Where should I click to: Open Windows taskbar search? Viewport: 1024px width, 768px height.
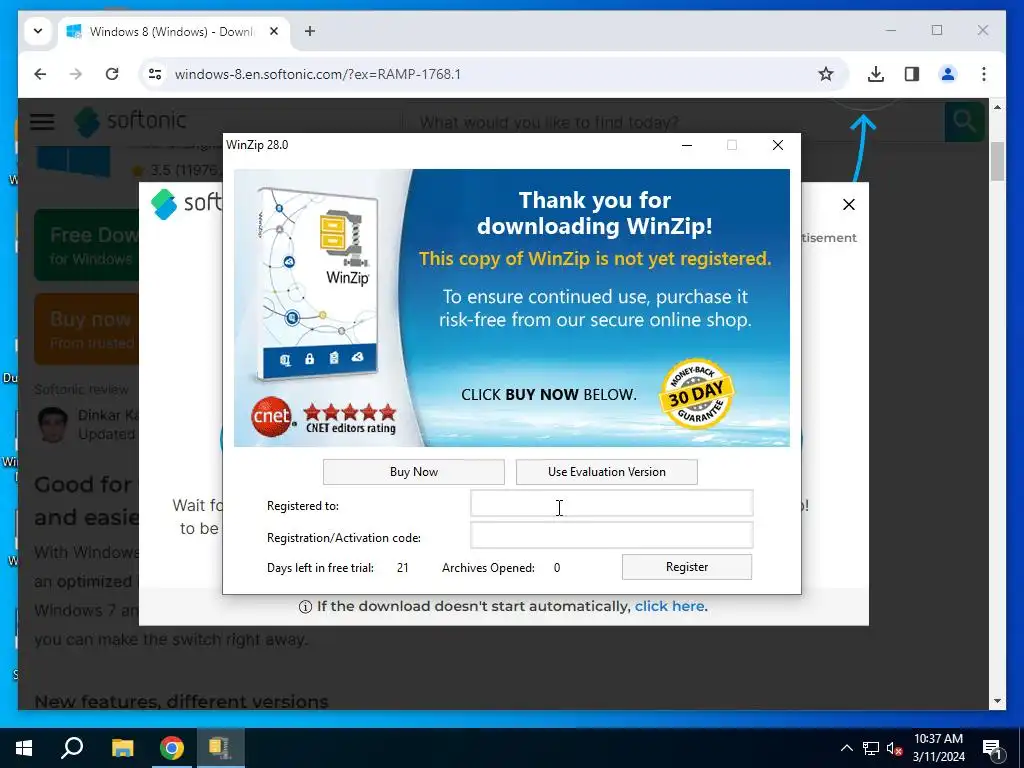point(72,748)
